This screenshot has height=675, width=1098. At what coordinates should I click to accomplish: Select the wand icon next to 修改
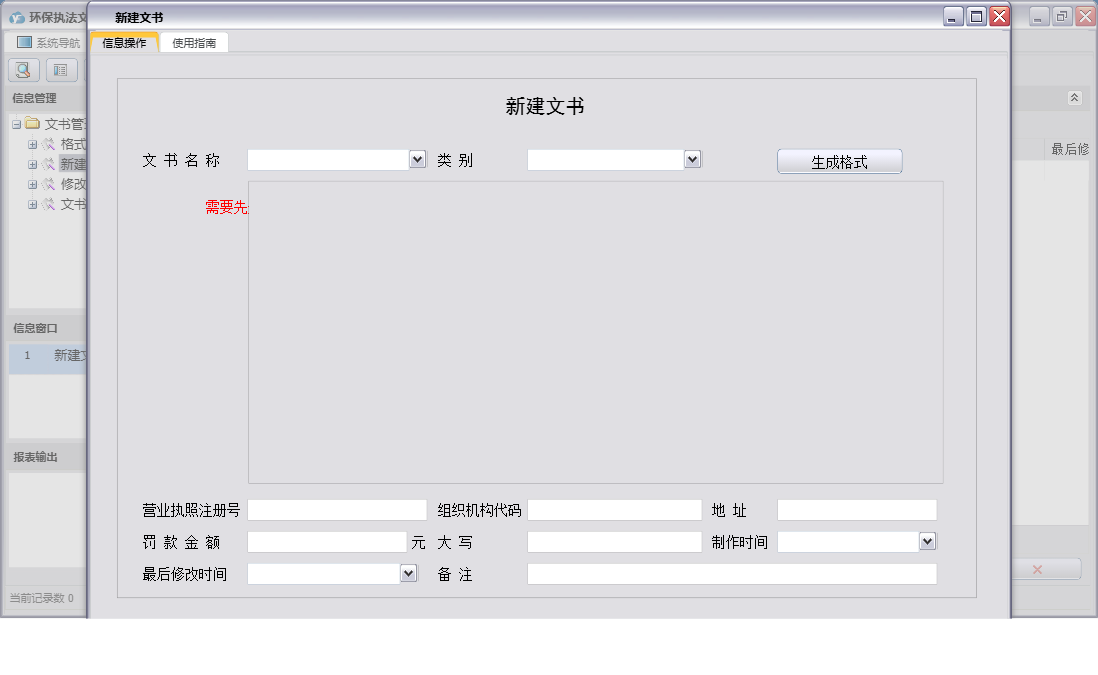[x=49, y=184]
